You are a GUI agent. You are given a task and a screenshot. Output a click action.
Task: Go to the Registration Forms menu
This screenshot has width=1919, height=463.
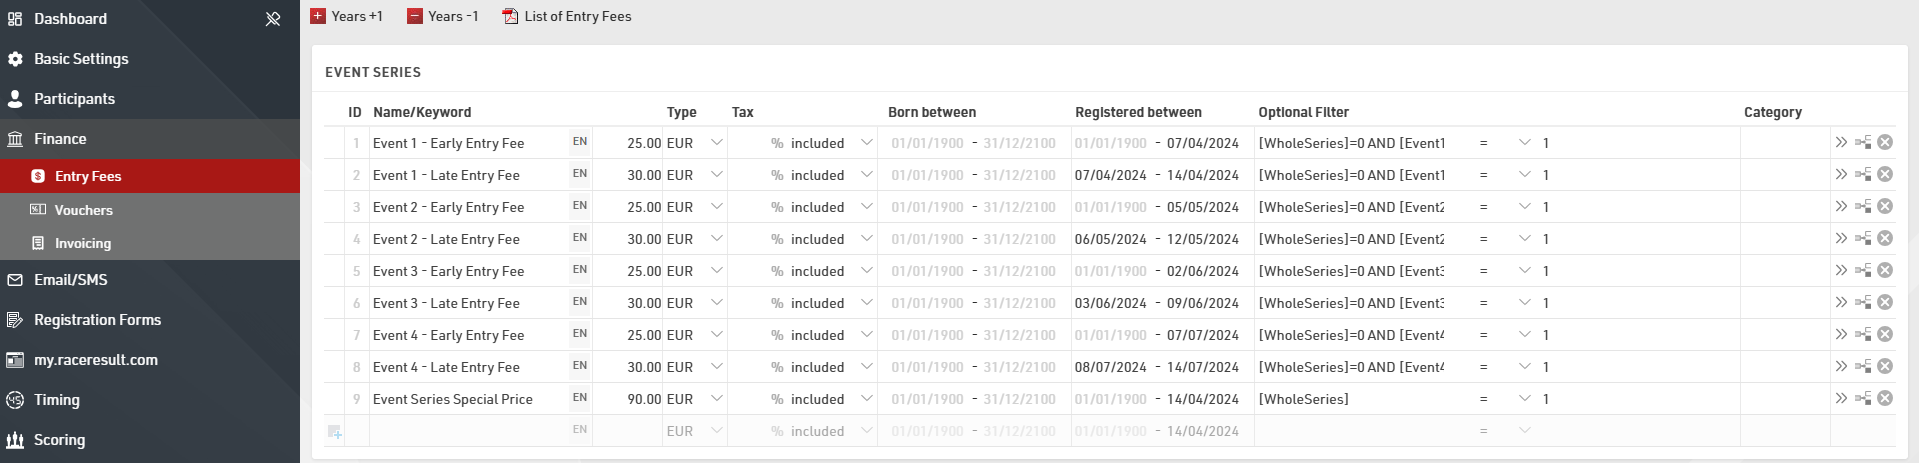click(x=97, y=320)
